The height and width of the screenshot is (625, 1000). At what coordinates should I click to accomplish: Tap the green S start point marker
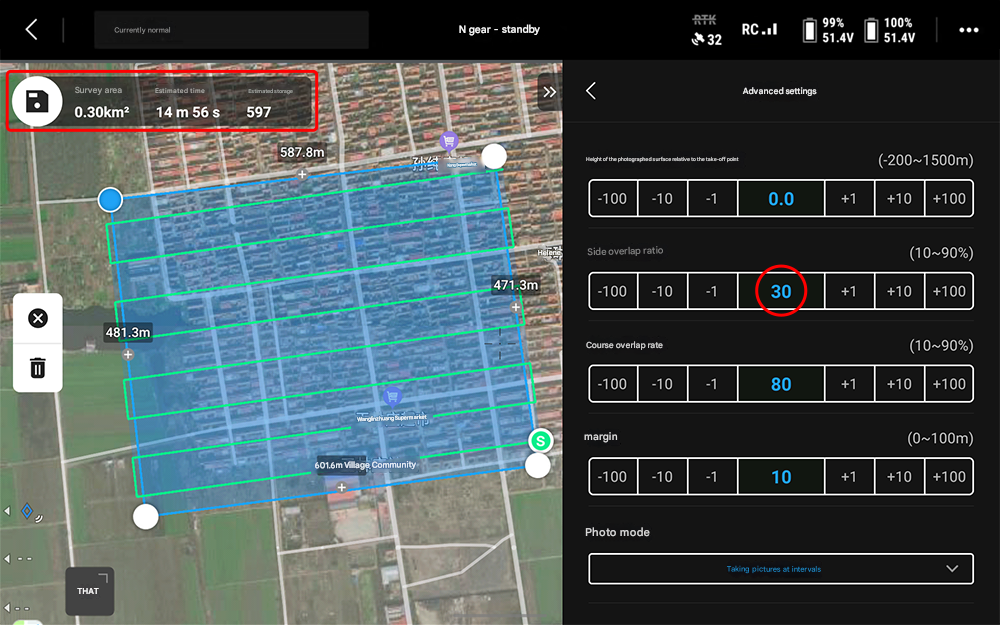pos(540,441)
